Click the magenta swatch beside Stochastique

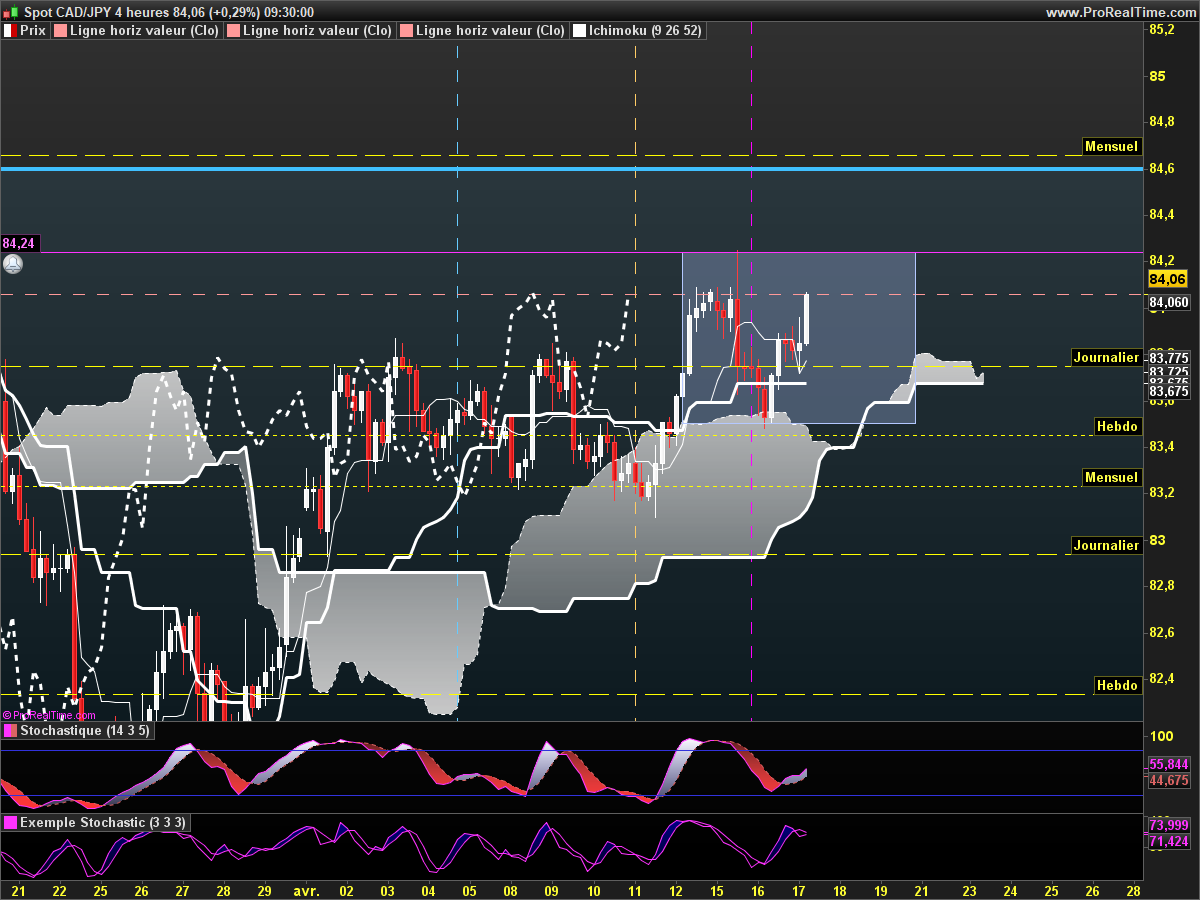[x=11, y=731]
